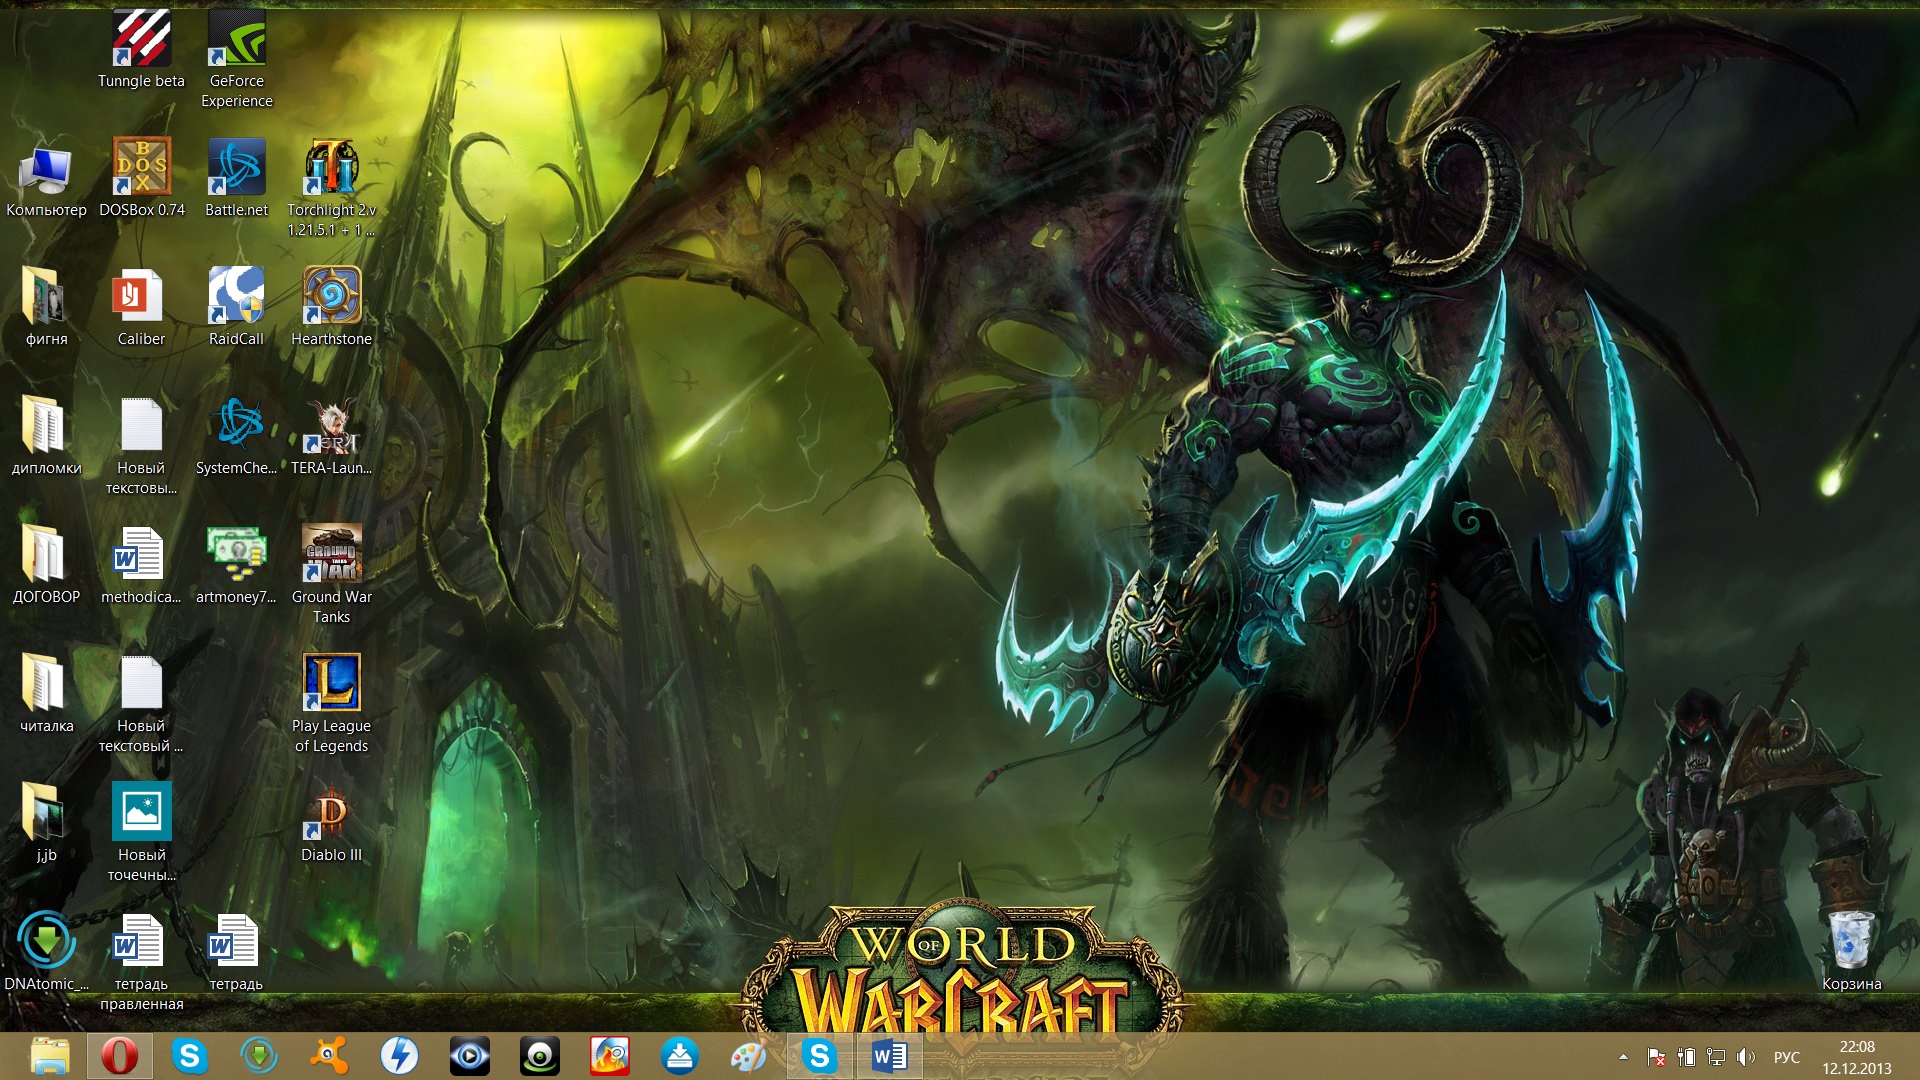The height and width of the screenshot is (1080, 1920).
Task: Select the DNAtomic_... download icon
Action: click(46, 952)
